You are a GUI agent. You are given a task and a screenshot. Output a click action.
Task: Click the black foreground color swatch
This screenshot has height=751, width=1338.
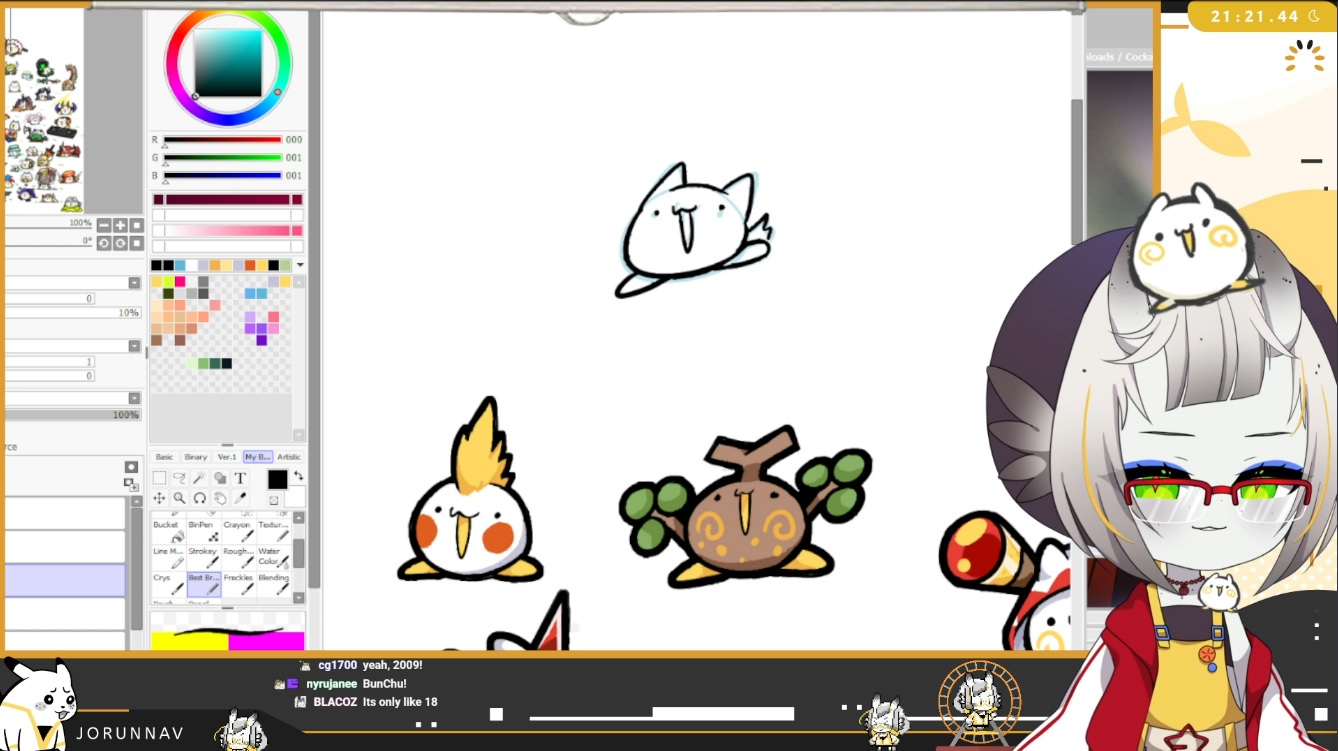pos(277,480)
